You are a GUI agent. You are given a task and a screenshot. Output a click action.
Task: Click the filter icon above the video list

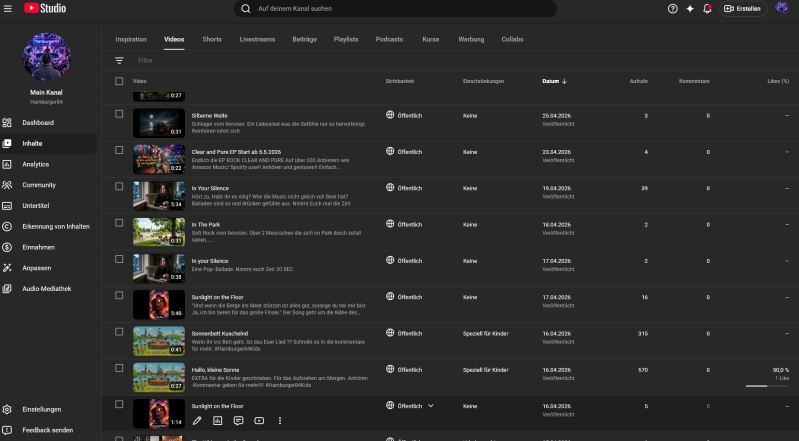[119, 60]
